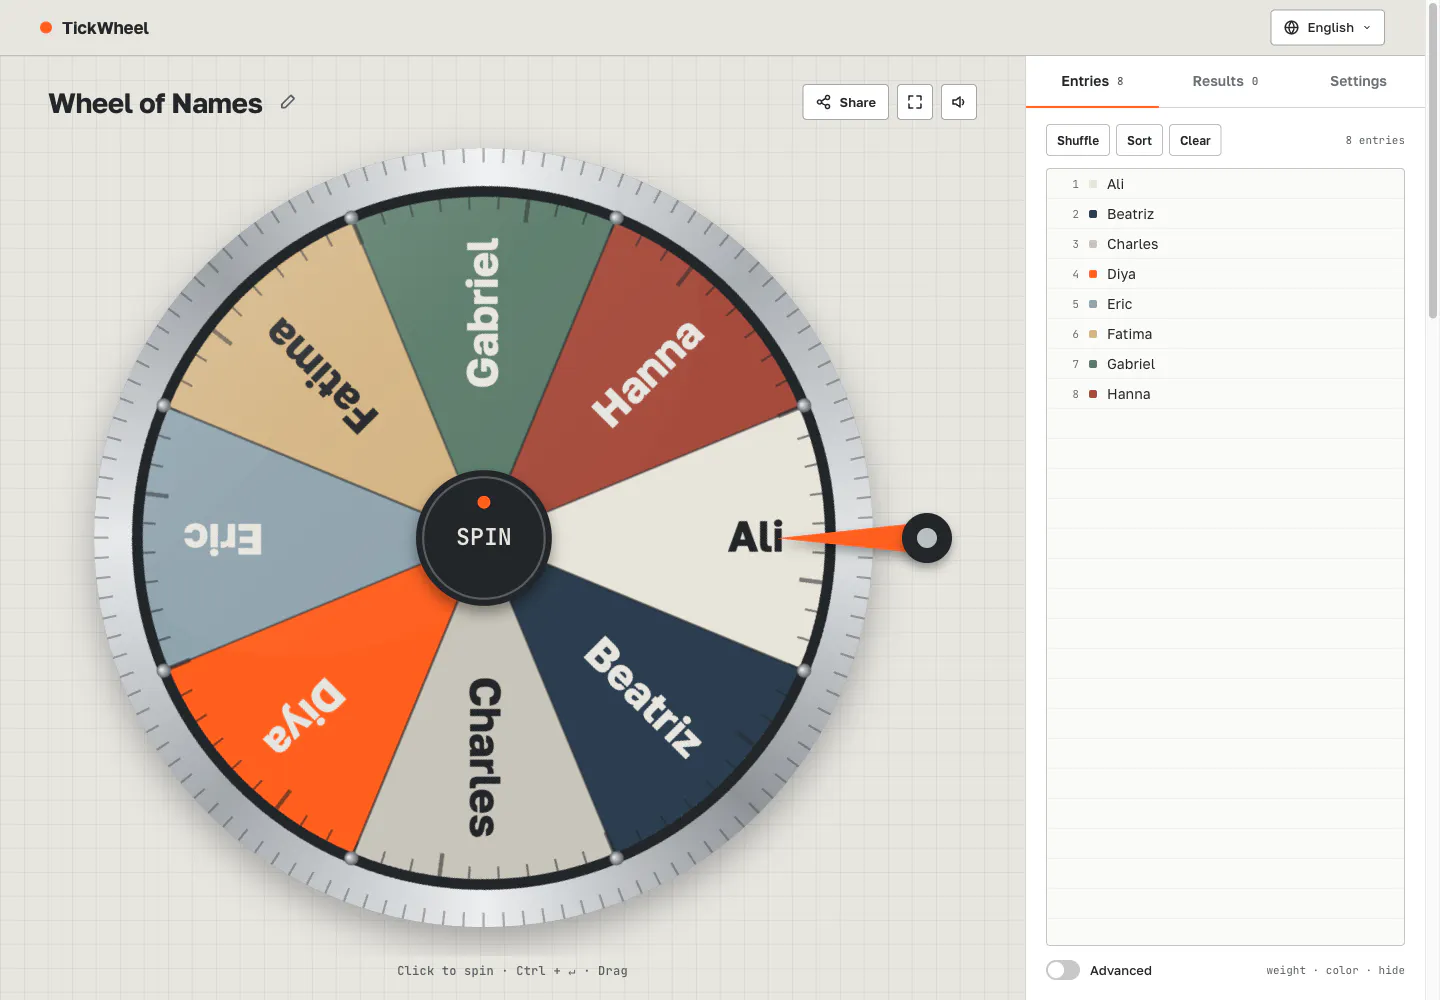Select the Charles entry in the list
Viewport: 1440px width, 1000px height.
(1225, 244)
